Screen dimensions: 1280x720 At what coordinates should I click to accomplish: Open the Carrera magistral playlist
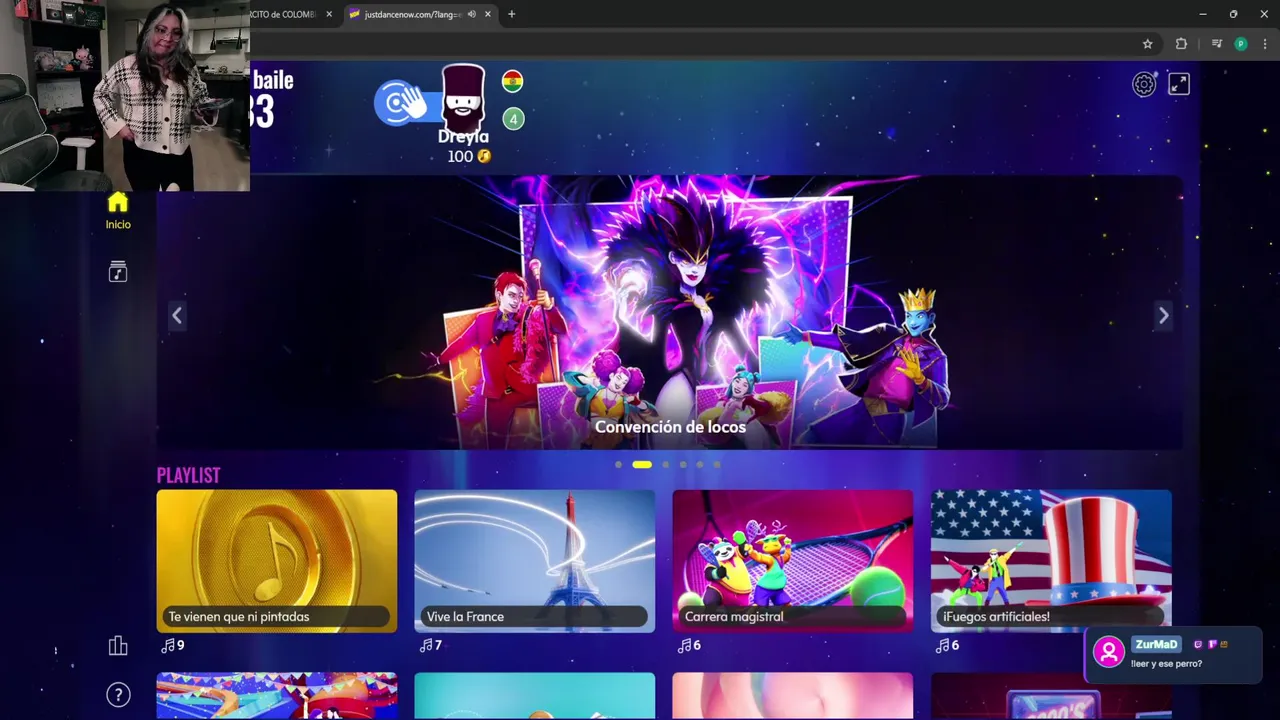(793, 561)
